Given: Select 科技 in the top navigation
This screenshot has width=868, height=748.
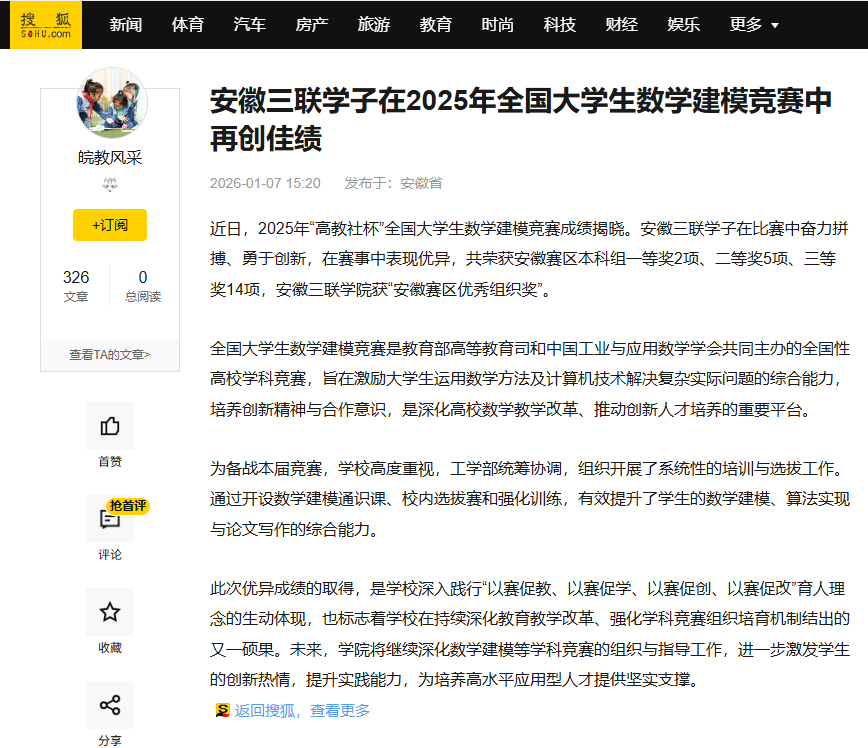Looking at the screenshot, I should coord(560,24).
